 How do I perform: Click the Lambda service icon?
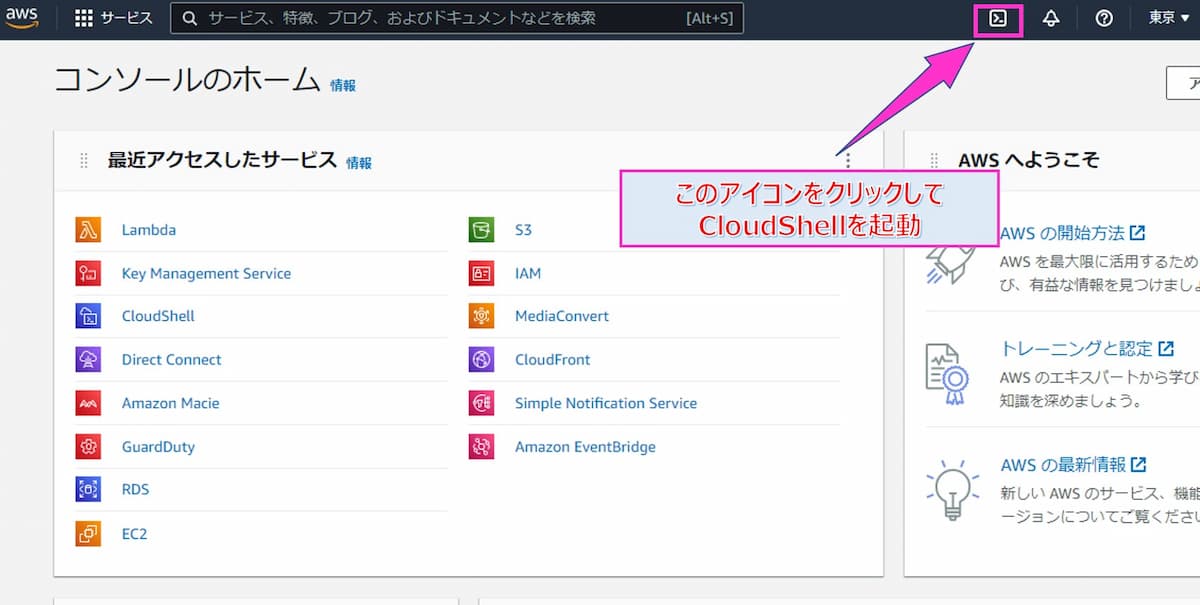pos(88,230)
